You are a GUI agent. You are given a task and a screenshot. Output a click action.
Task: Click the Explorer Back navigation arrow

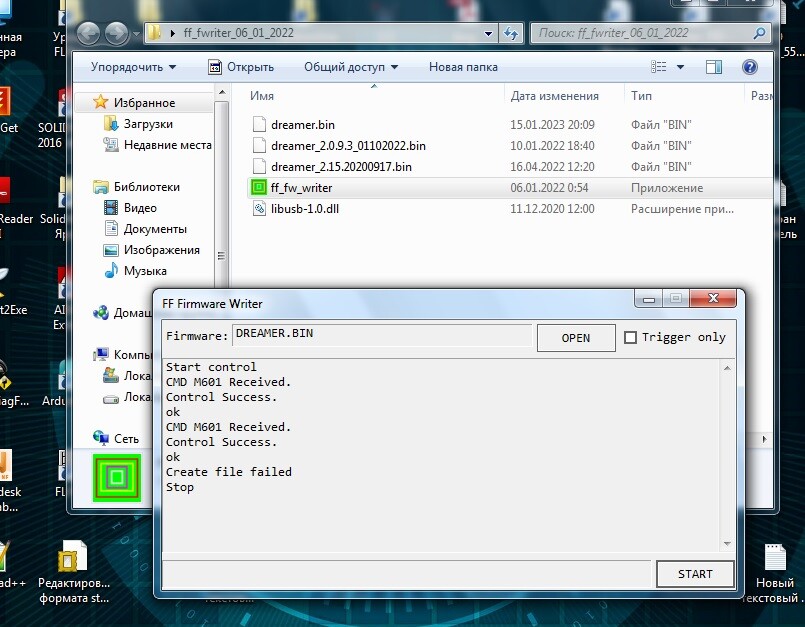89,33
